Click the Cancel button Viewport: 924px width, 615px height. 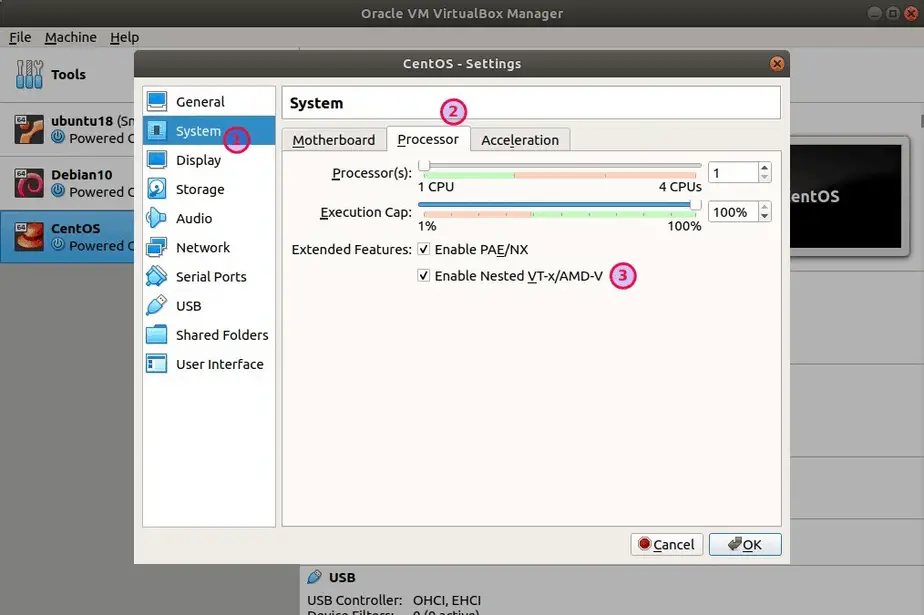(666, 544)
